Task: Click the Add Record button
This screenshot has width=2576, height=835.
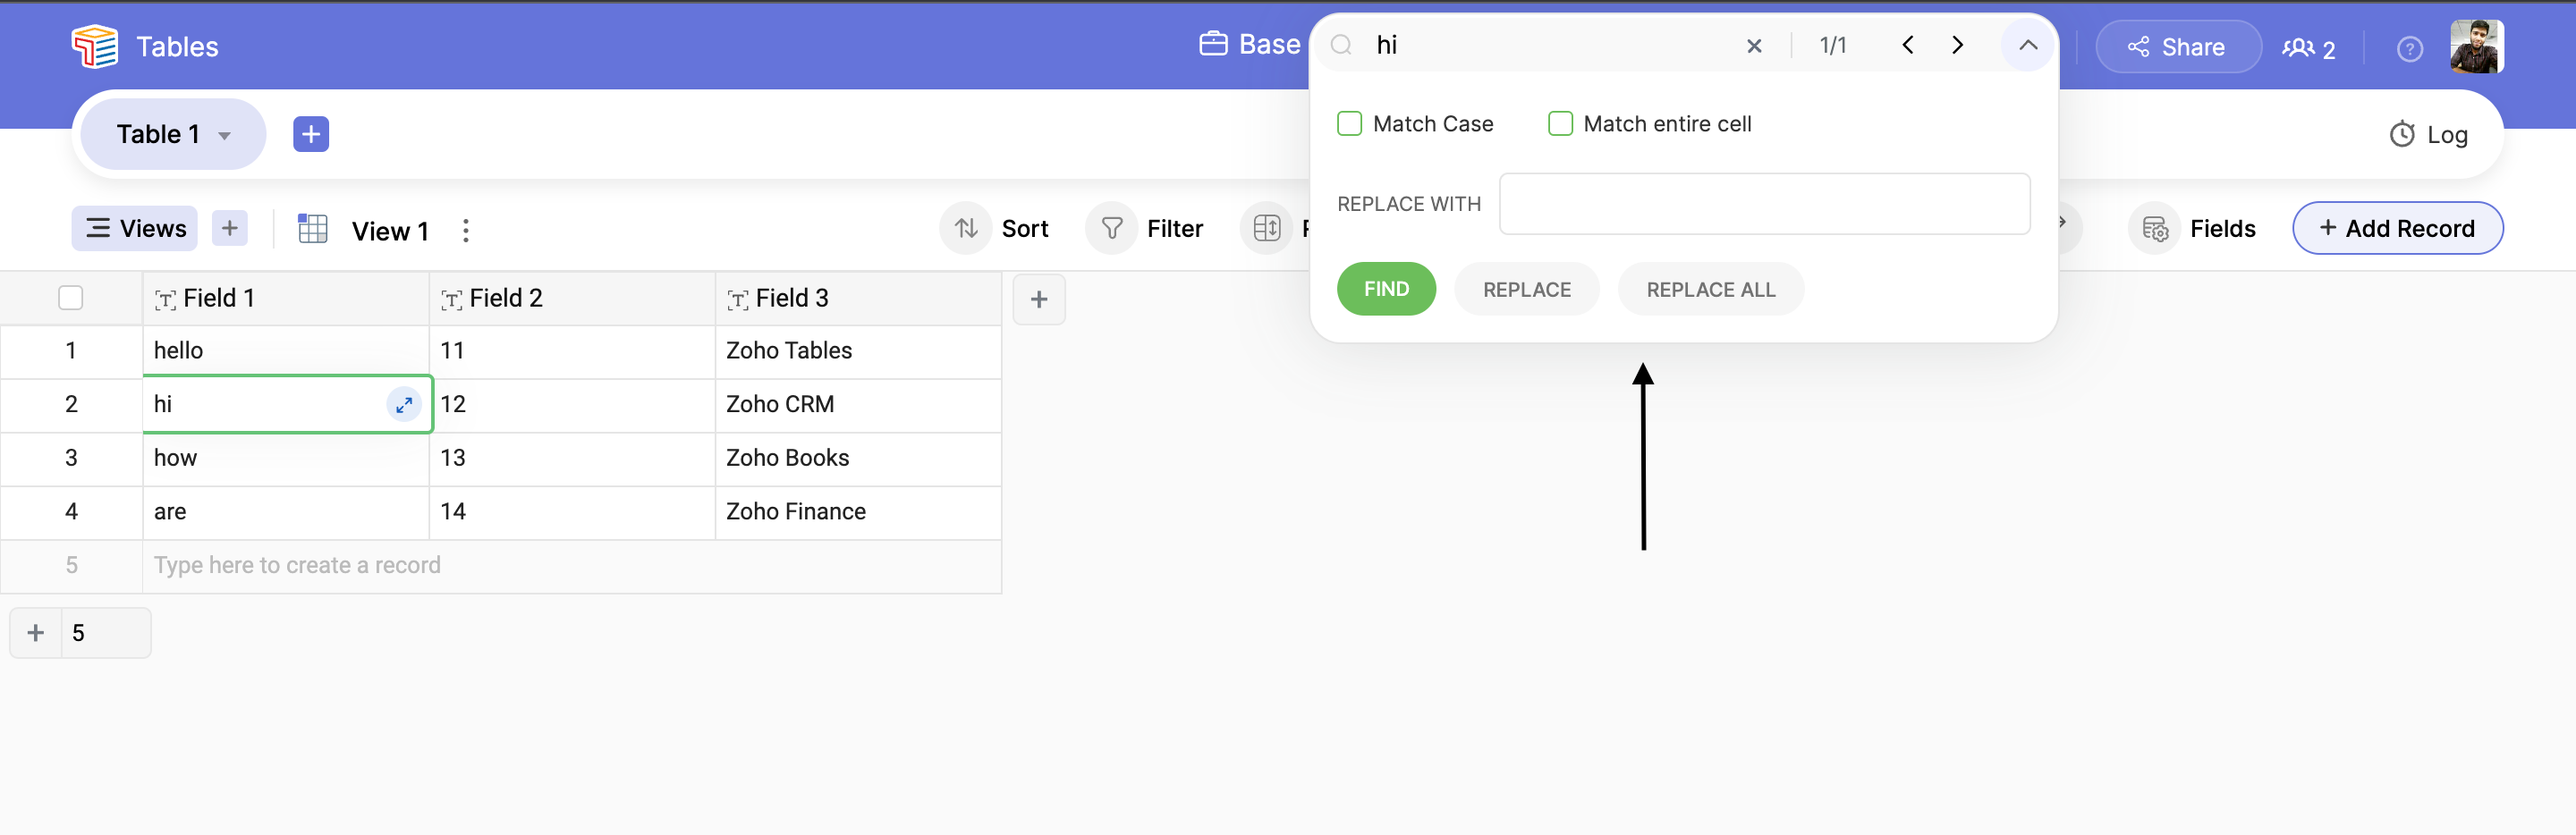Action: pos(2397,229)
